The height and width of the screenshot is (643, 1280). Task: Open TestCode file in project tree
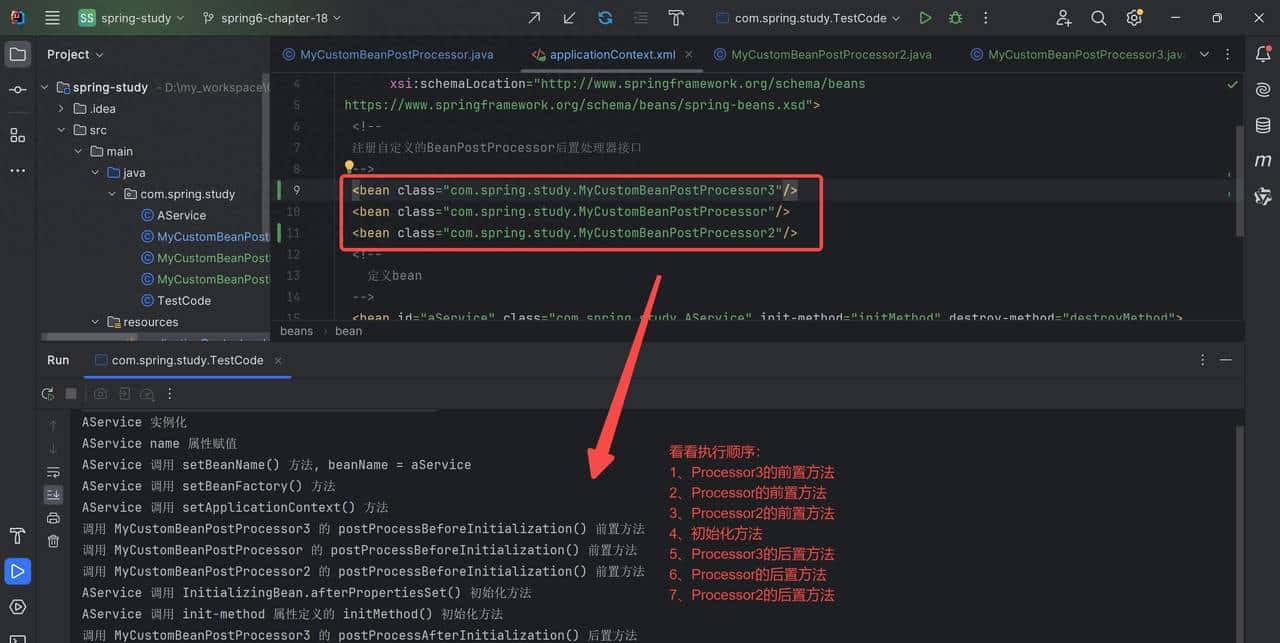183,300
